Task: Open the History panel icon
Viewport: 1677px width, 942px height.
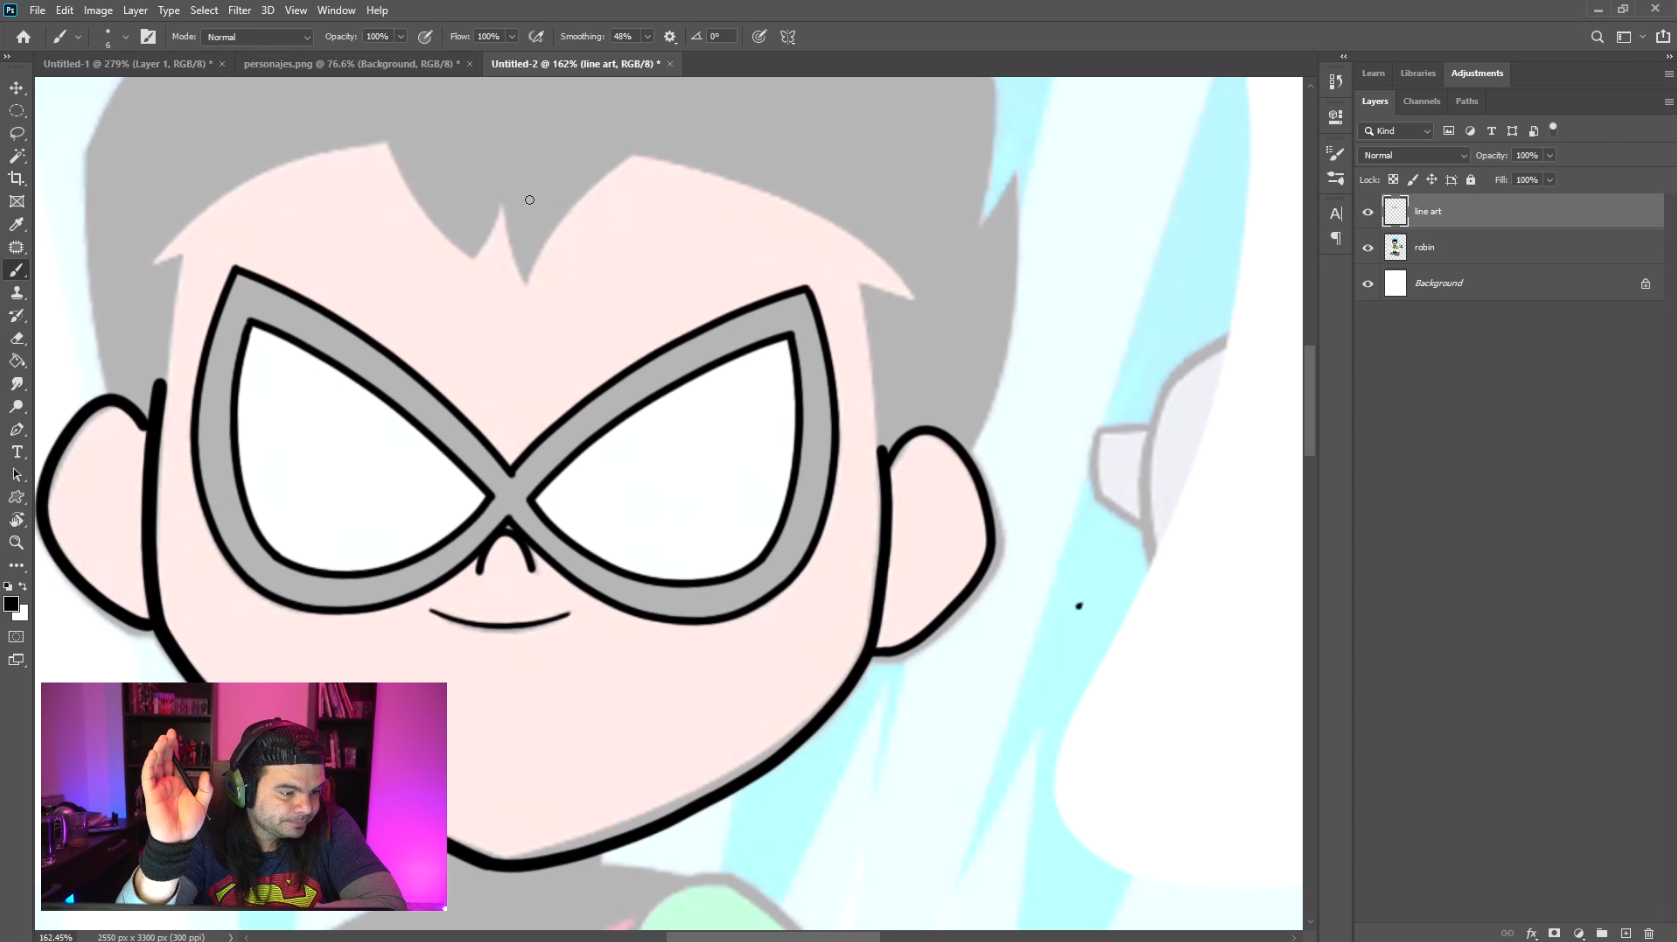Action: pyautogui.click(x=1336, y=82)
